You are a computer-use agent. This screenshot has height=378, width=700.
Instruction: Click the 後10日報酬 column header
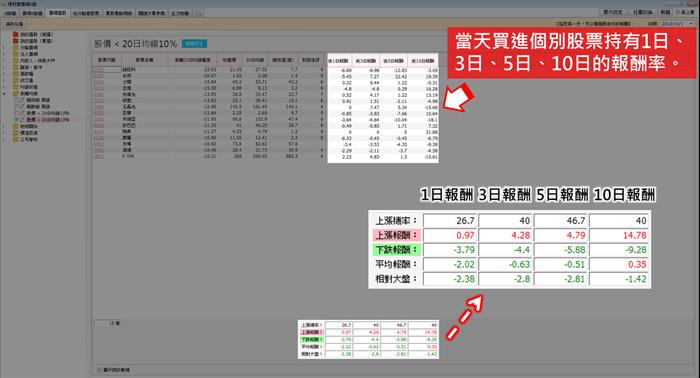pyautogui.click(x=422, y=60)
